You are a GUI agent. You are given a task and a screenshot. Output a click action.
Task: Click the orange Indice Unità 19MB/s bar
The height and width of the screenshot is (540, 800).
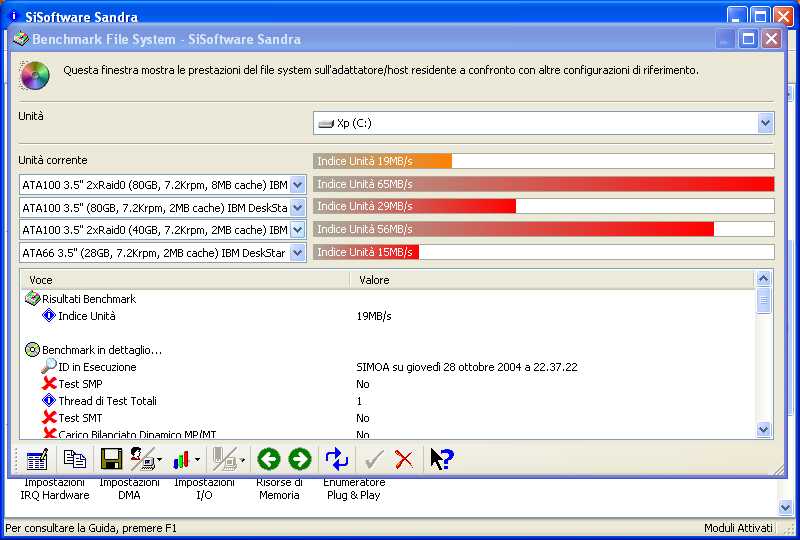click(x=383, y=161)
